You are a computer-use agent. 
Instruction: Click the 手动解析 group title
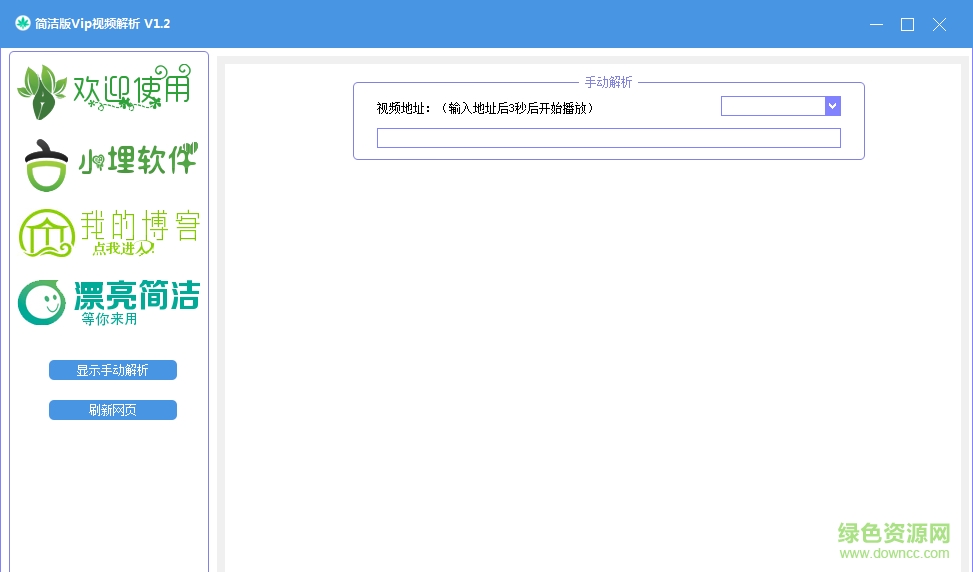pyautogui.click(x=608, y=82)
